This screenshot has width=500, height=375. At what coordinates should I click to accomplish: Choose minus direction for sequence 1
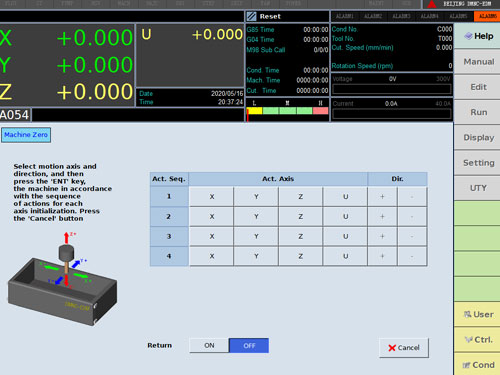point(412,197)
